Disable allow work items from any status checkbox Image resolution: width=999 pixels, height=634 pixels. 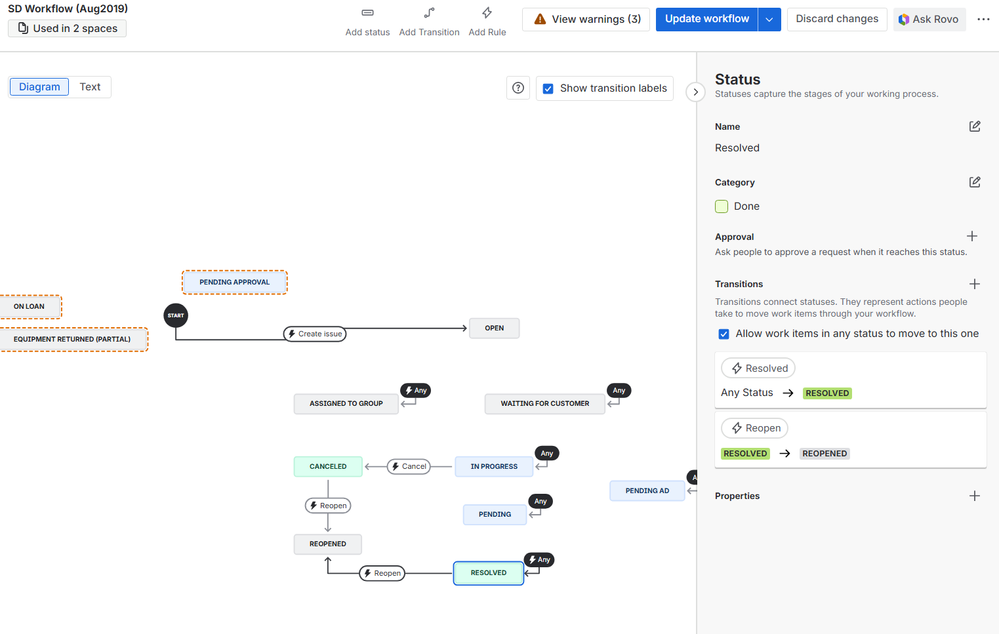coord(723,334)
